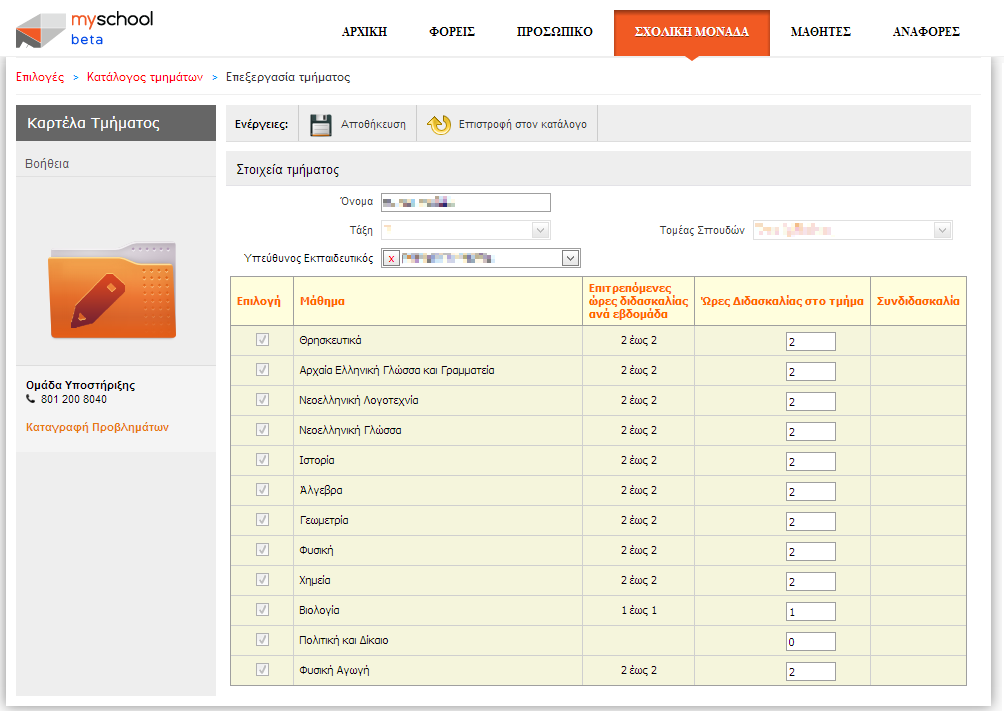
Task: Toggle the Αρχαία Ελληνική Γλώσσα checkbox
Action: pos(263,370)
